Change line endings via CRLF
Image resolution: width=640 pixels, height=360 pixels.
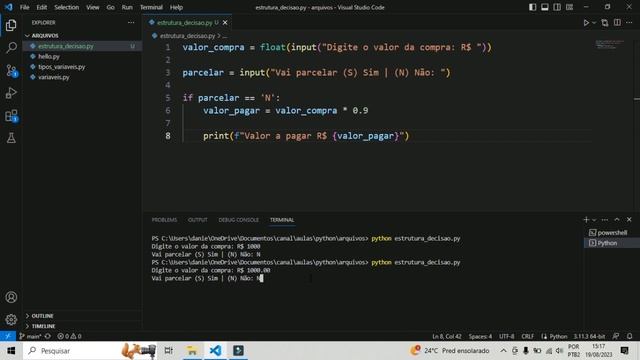coord(527,336)
